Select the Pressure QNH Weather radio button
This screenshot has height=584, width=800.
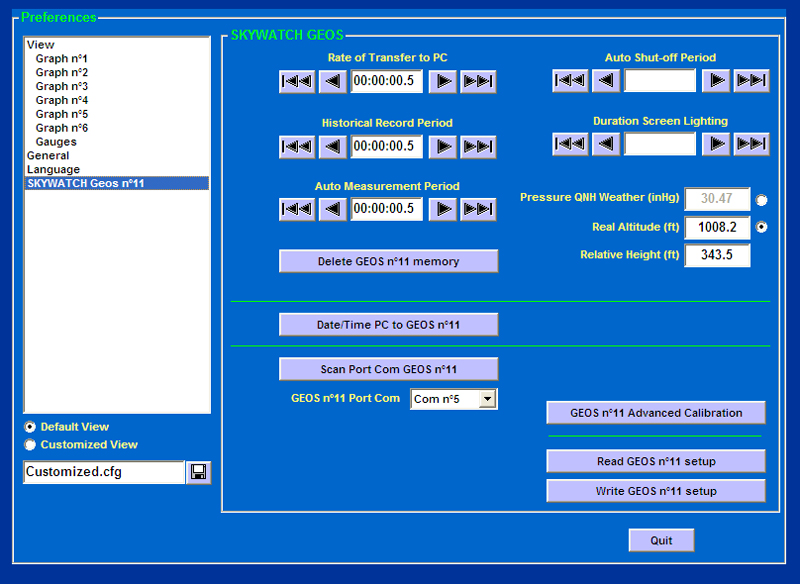(761, 200)
